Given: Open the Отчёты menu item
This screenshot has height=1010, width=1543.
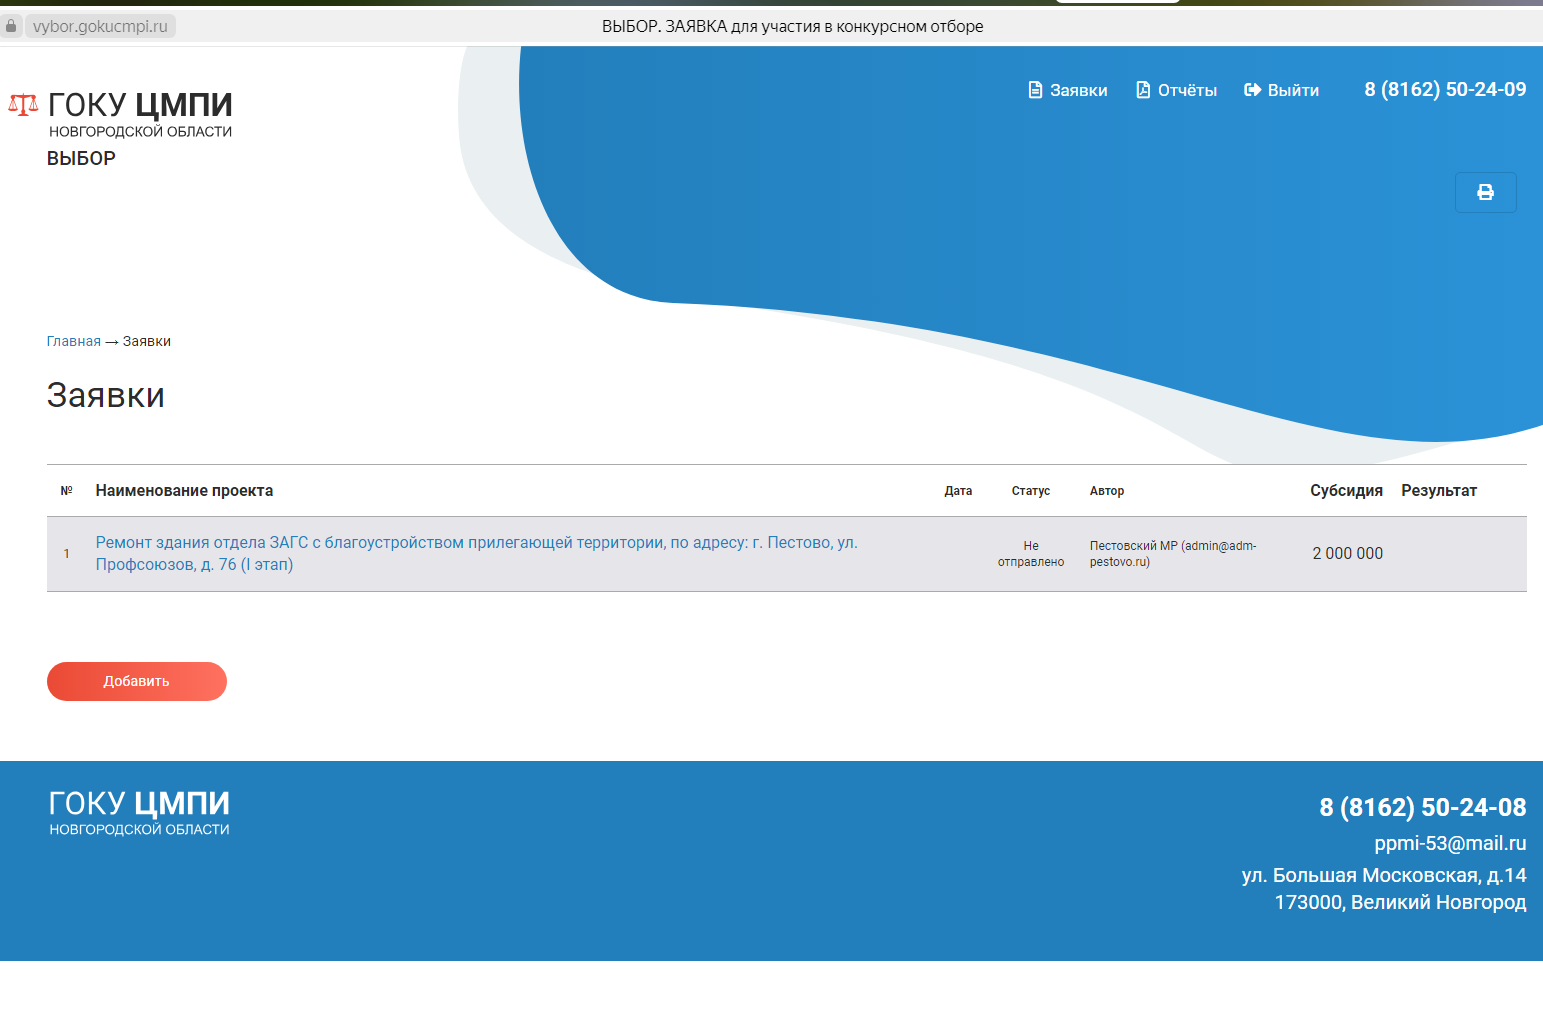Looking at the screenshot, I should click(1177, 90).
